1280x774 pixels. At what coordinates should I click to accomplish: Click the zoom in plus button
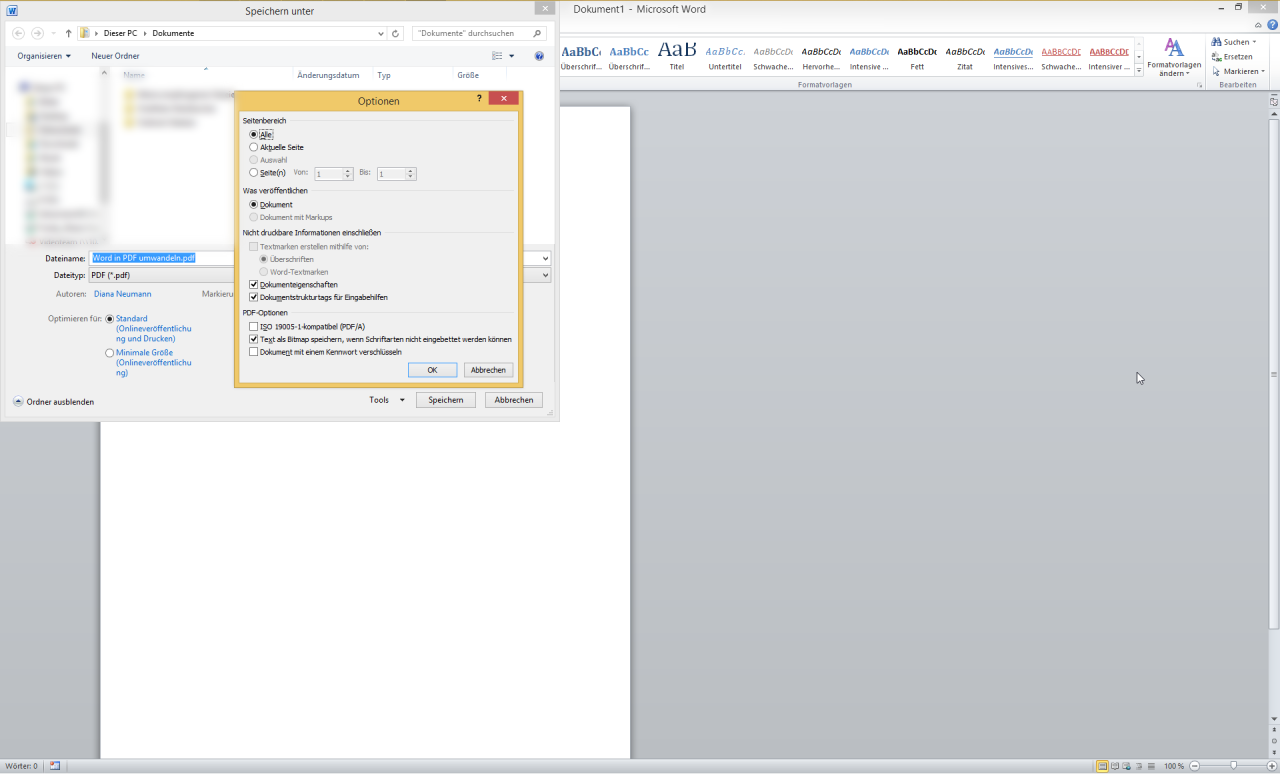tap(1271, 766)
